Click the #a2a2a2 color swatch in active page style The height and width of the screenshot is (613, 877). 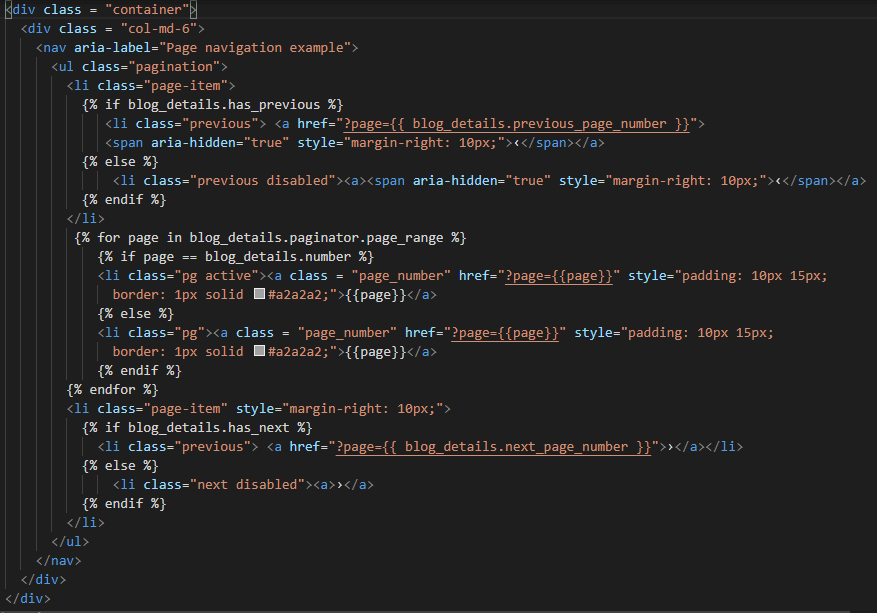click(x=259, y=294)
